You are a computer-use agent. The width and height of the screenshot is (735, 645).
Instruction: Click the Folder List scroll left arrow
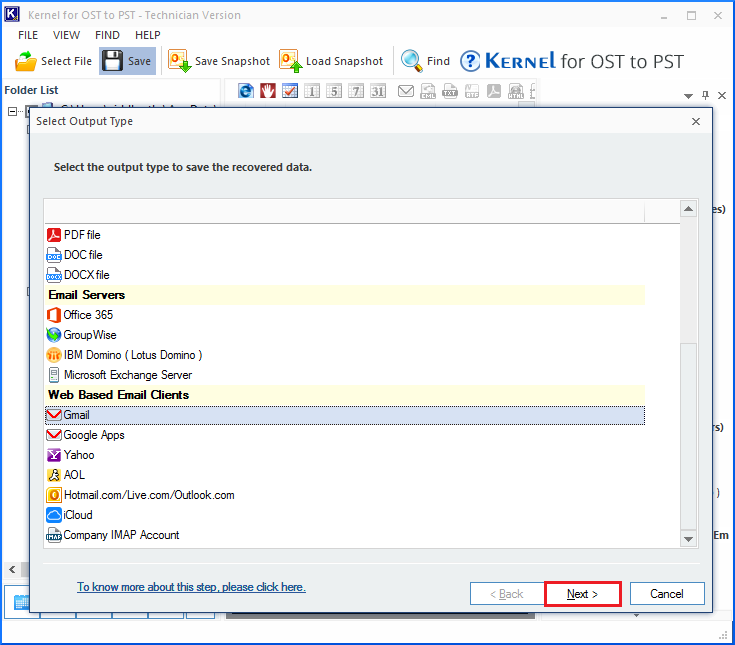(12, 570)
